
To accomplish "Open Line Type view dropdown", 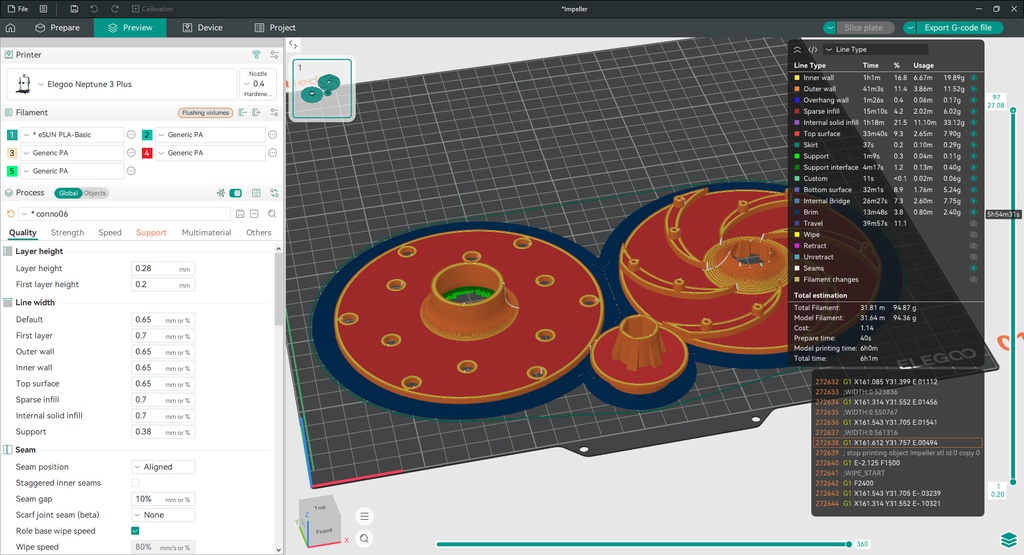I will click(x=875, y=50).
